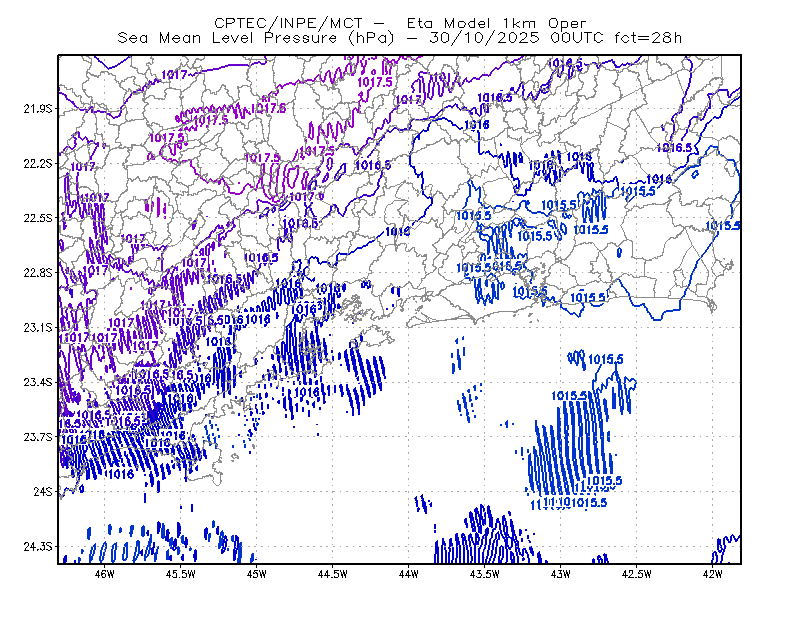Click the 42.5W longitude axis label

(x=636, y=574)
